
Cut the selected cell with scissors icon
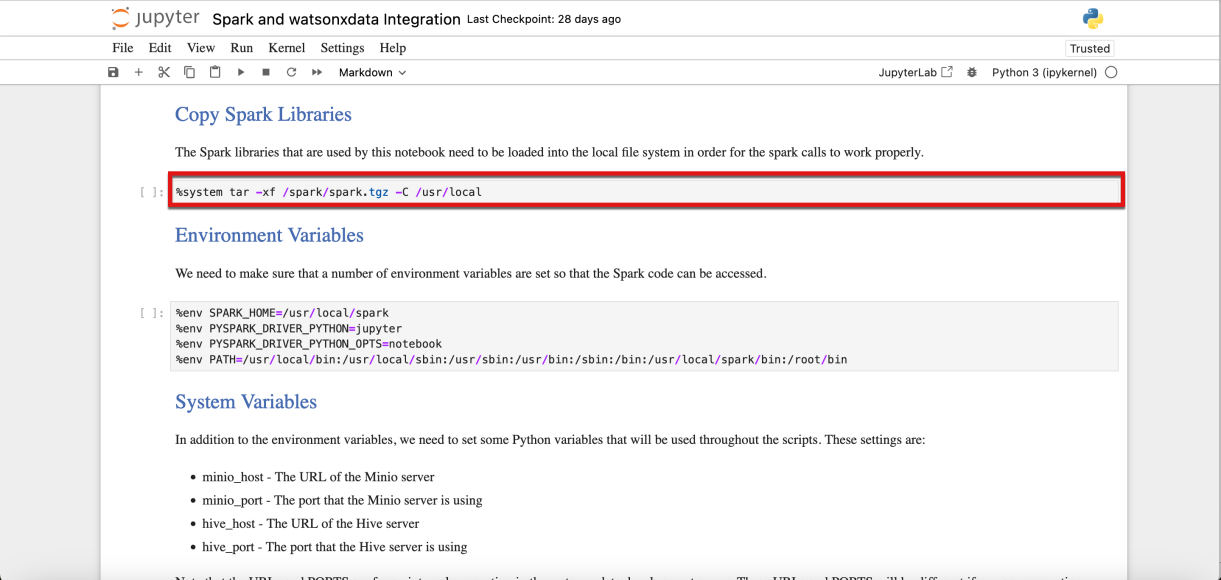coord(164,72)
